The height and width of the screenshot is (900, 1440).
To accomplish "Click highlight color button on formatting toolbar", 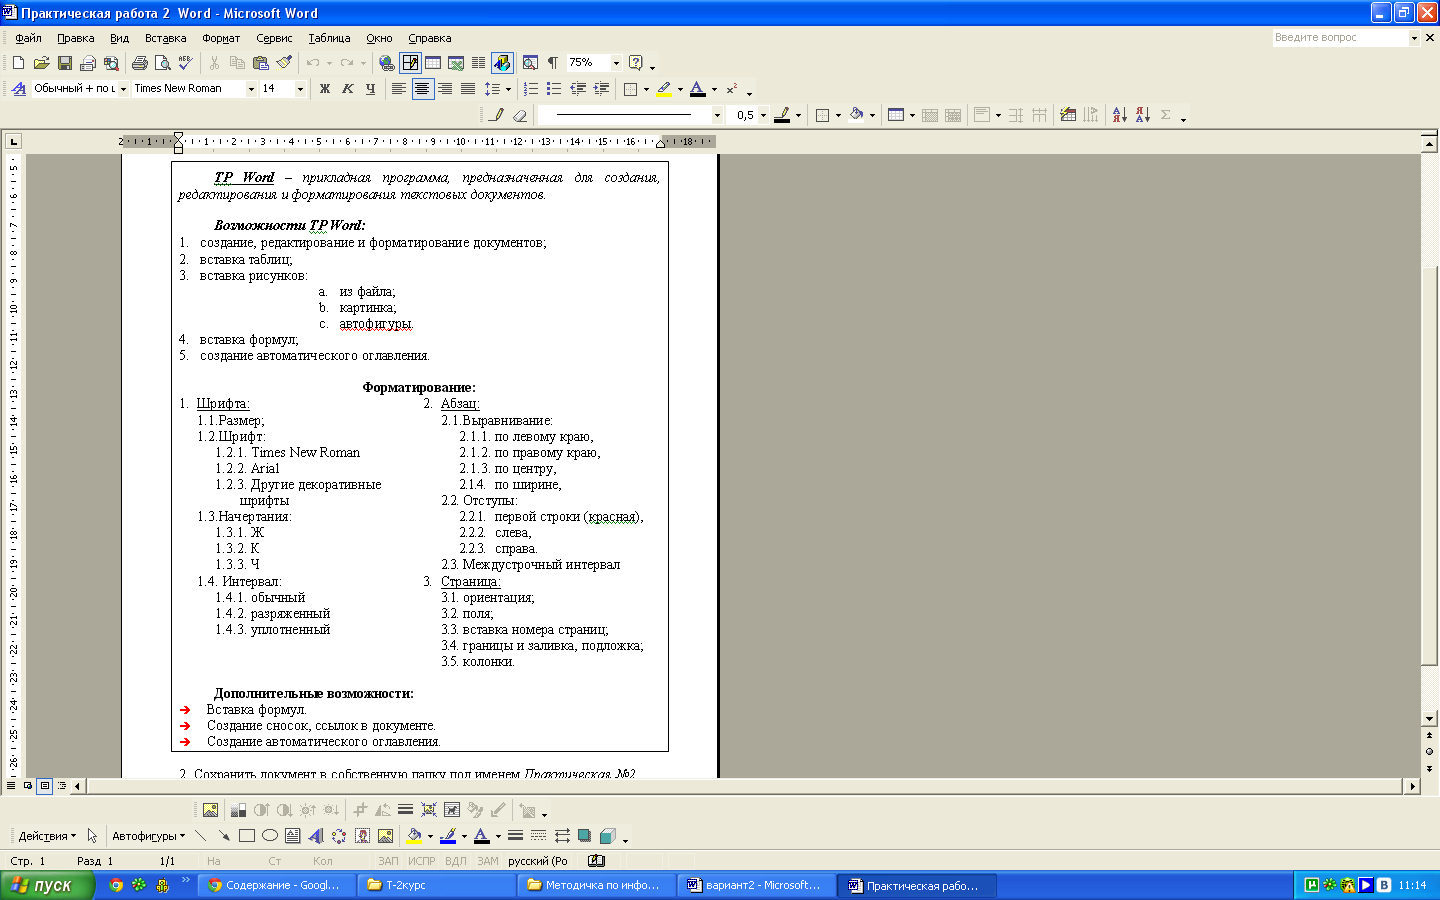I will coord(664,89).
